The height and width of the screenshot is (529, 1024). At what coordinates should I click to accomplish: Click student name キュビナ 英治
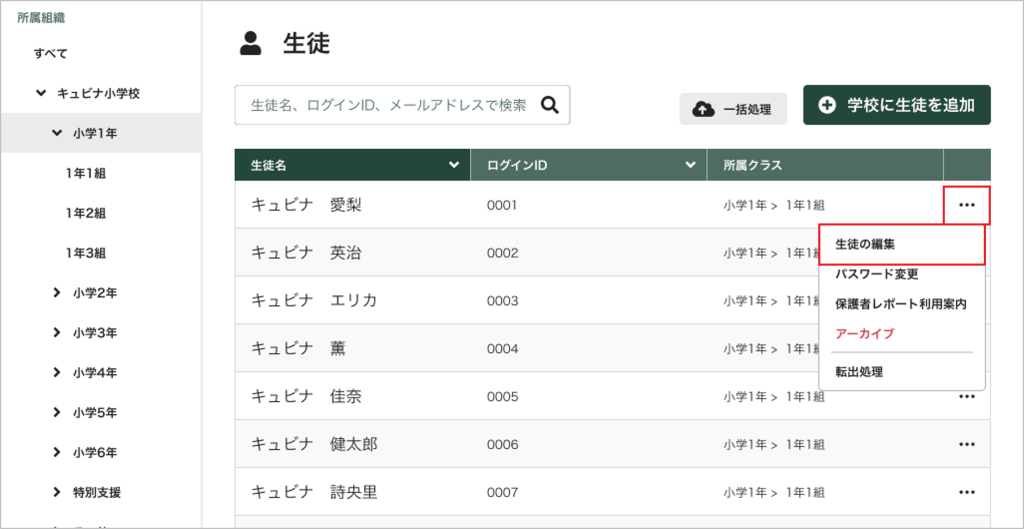pyautogui.click(x=306, y=253)
